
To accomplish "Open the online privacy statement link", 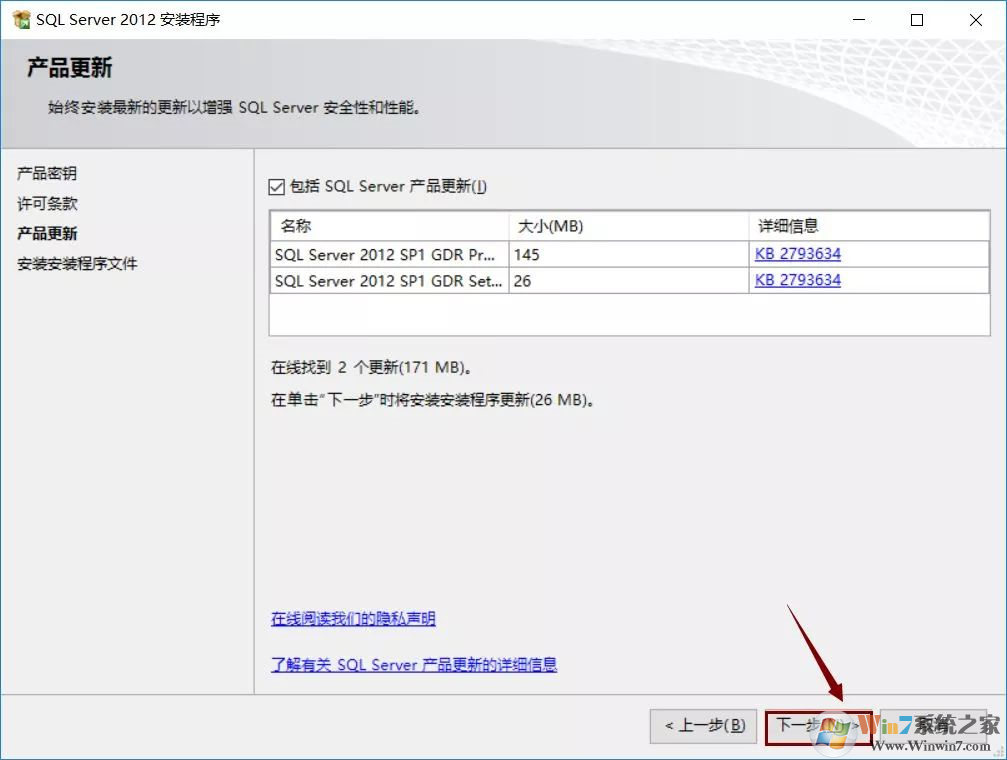I will 353,619.
